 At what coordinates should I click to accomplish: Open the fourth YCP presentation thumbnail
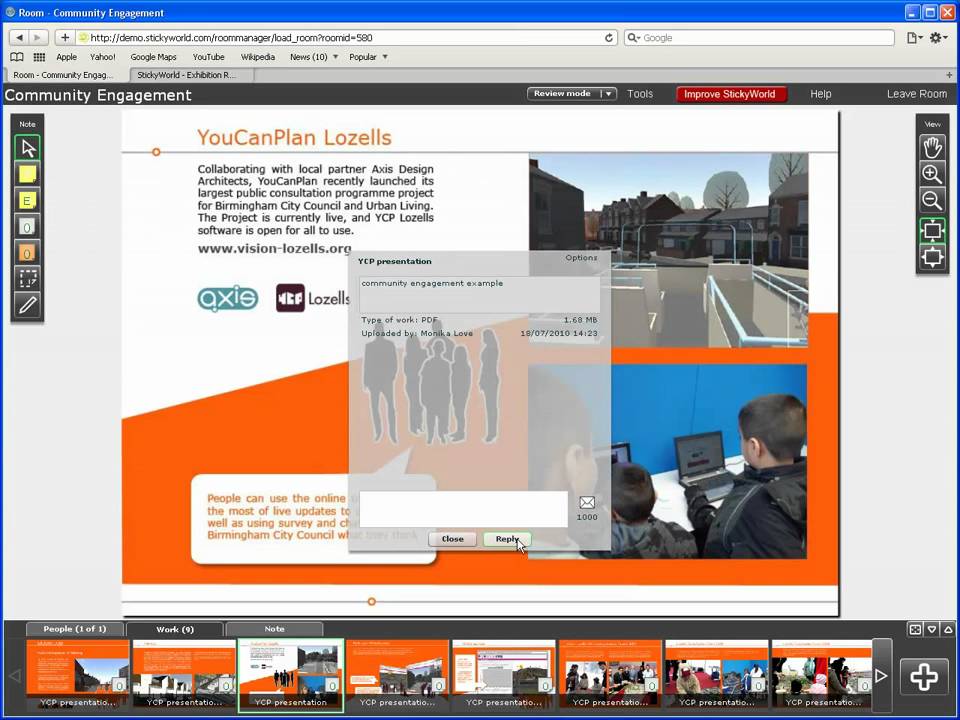click(x=397, y=675)
